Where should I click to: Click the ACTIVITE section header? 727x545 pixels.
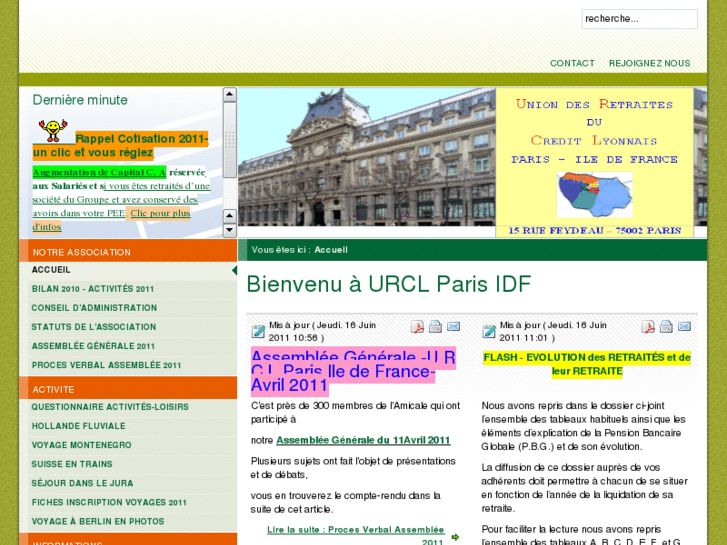pos(128,388)
